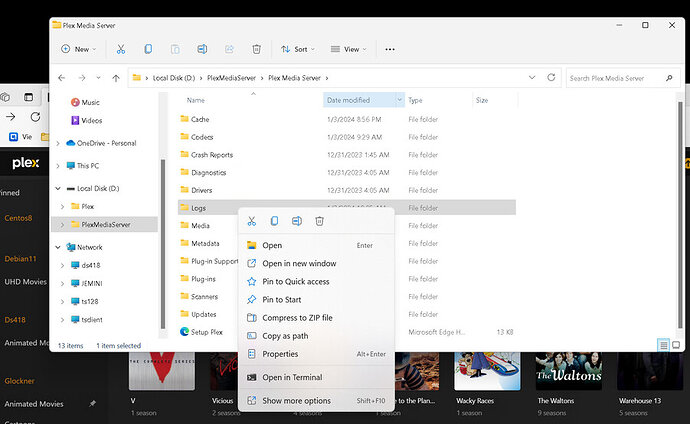This screenshot has height=424, width=690.
Task: Collapse the Network tree node
Action: point(58,247)
